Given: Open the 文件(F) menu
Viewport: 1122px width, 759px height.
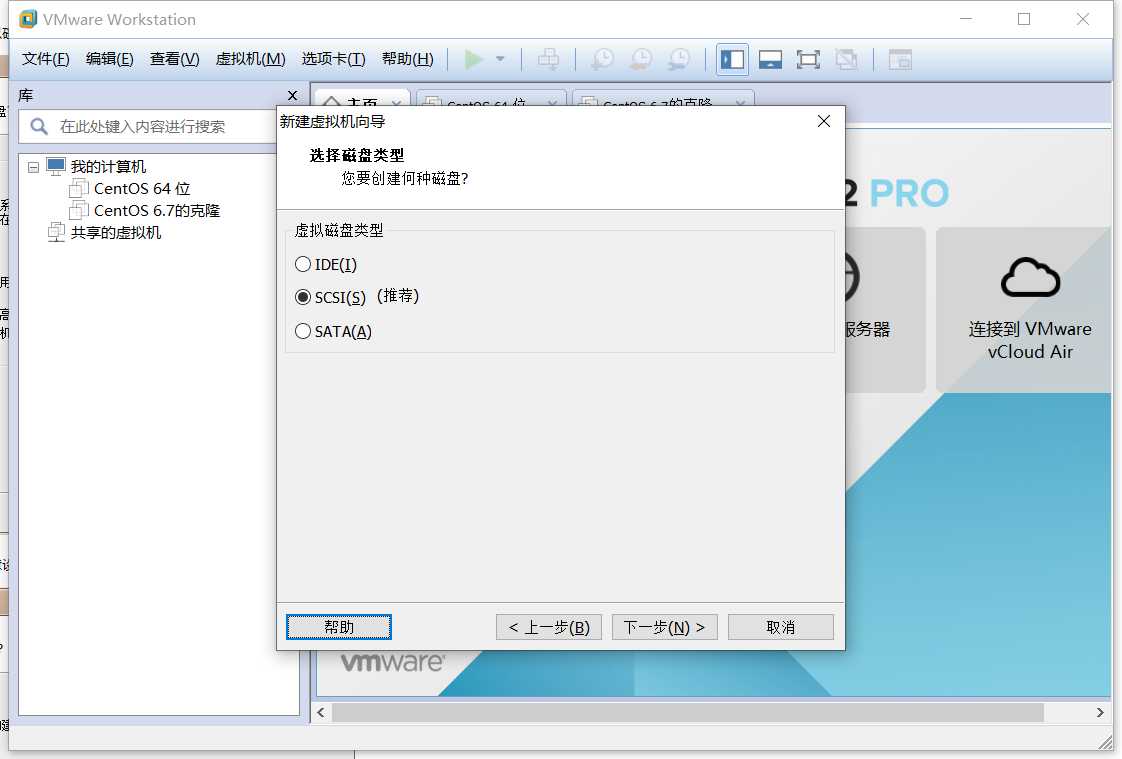Looking at the screenshot, I should tap(45, 59).
